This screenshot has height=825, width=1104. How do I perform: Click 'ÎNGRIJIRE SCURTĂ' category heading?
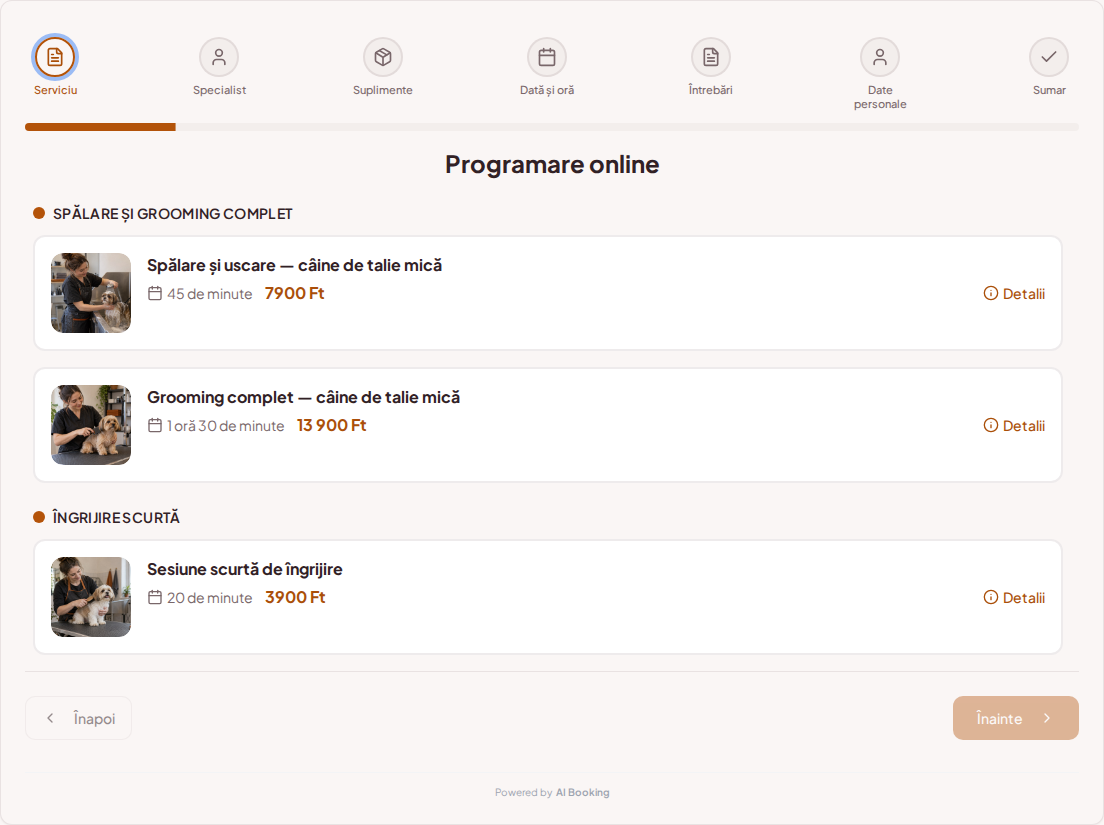(x=116, y=517)
